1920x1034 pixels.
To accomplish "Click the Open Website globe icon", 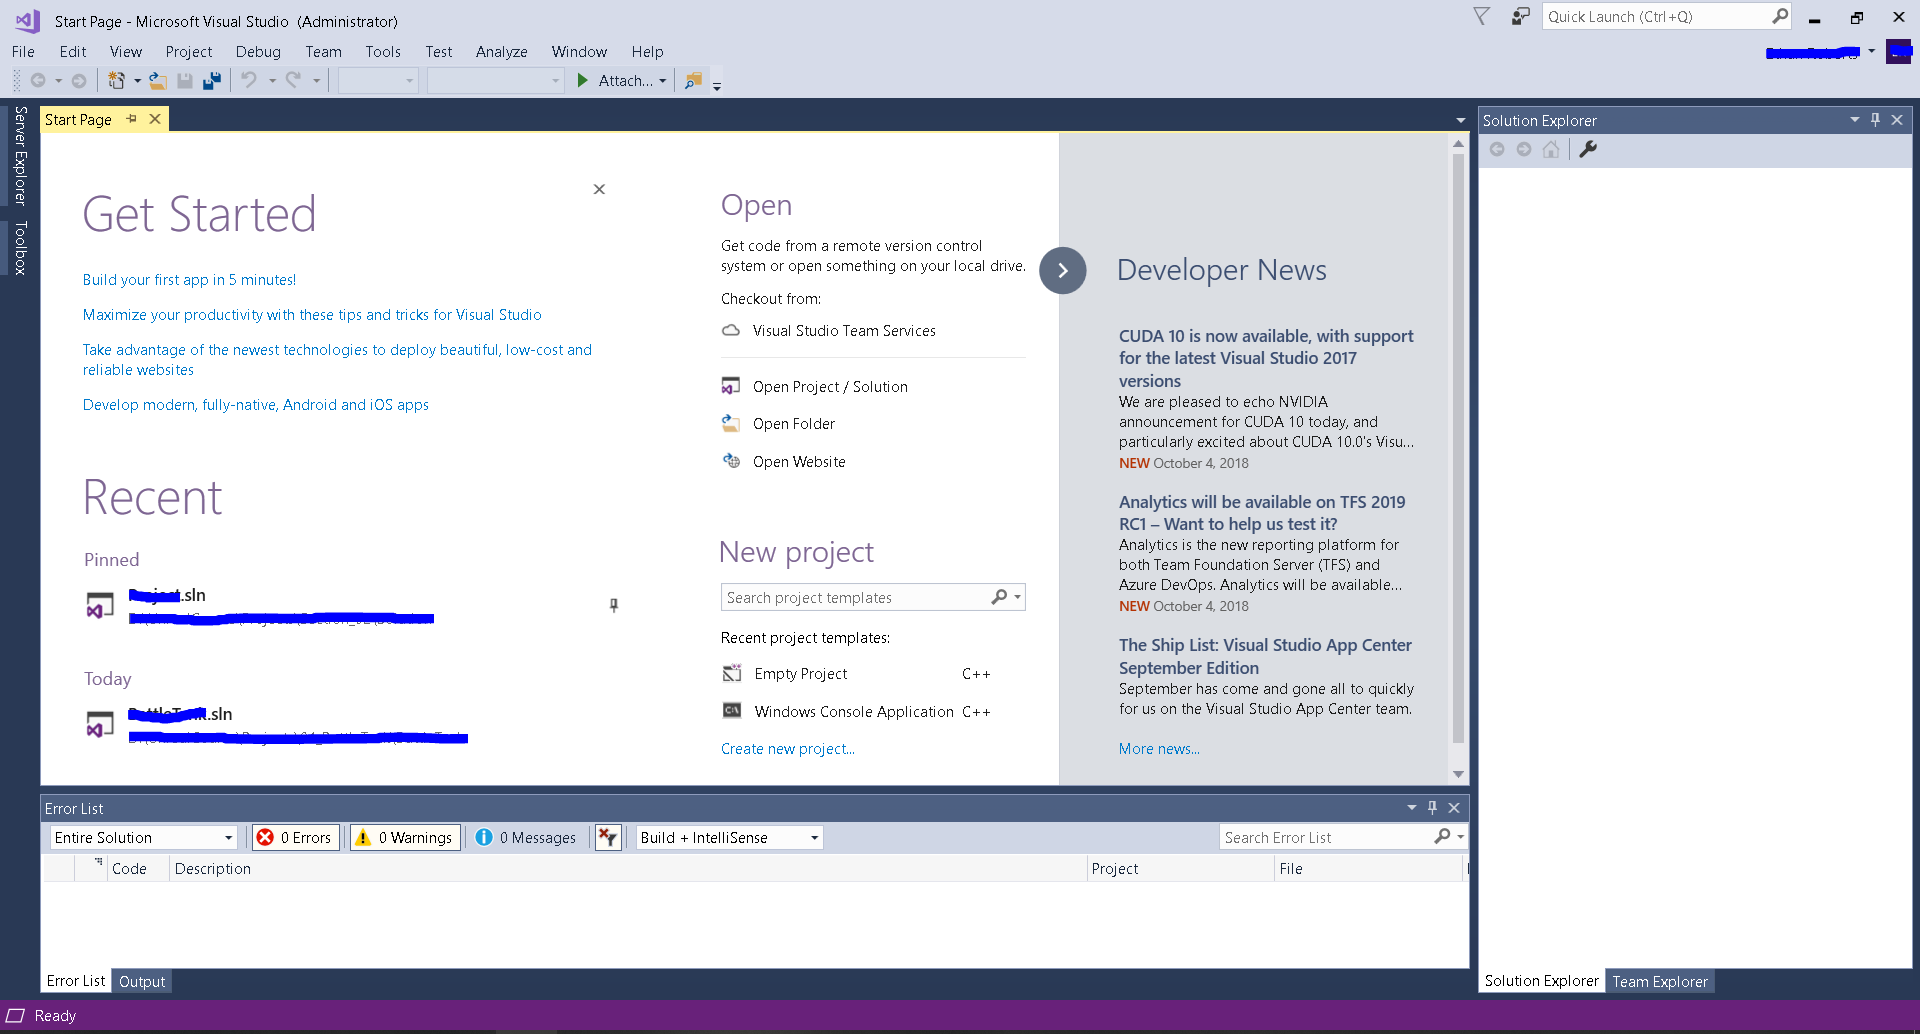I will [731, 461].
